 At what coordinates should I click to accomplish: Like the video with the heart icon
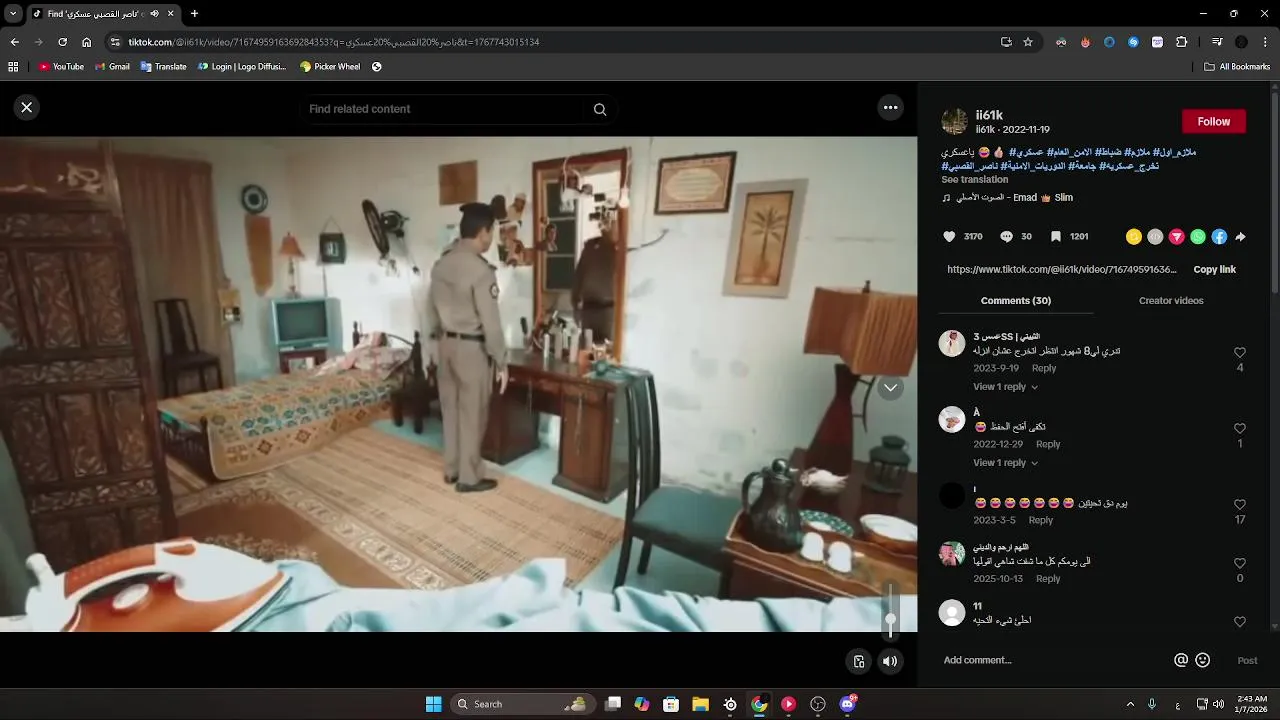(949, 237)
